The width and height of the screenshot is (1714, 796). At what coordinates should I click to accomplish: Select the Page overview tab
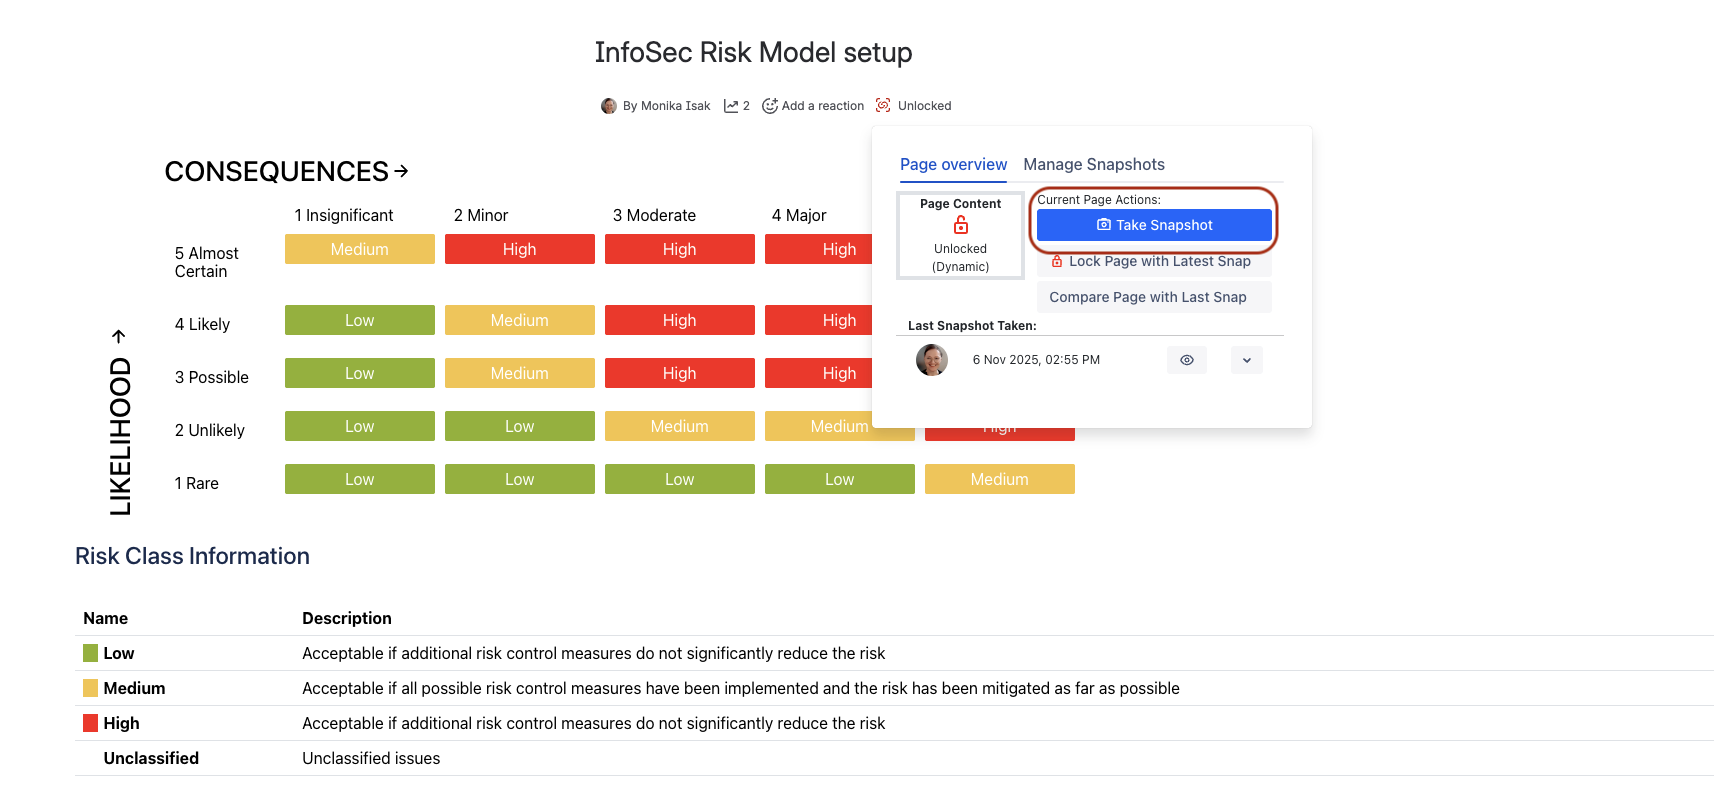tap(953, 165)
